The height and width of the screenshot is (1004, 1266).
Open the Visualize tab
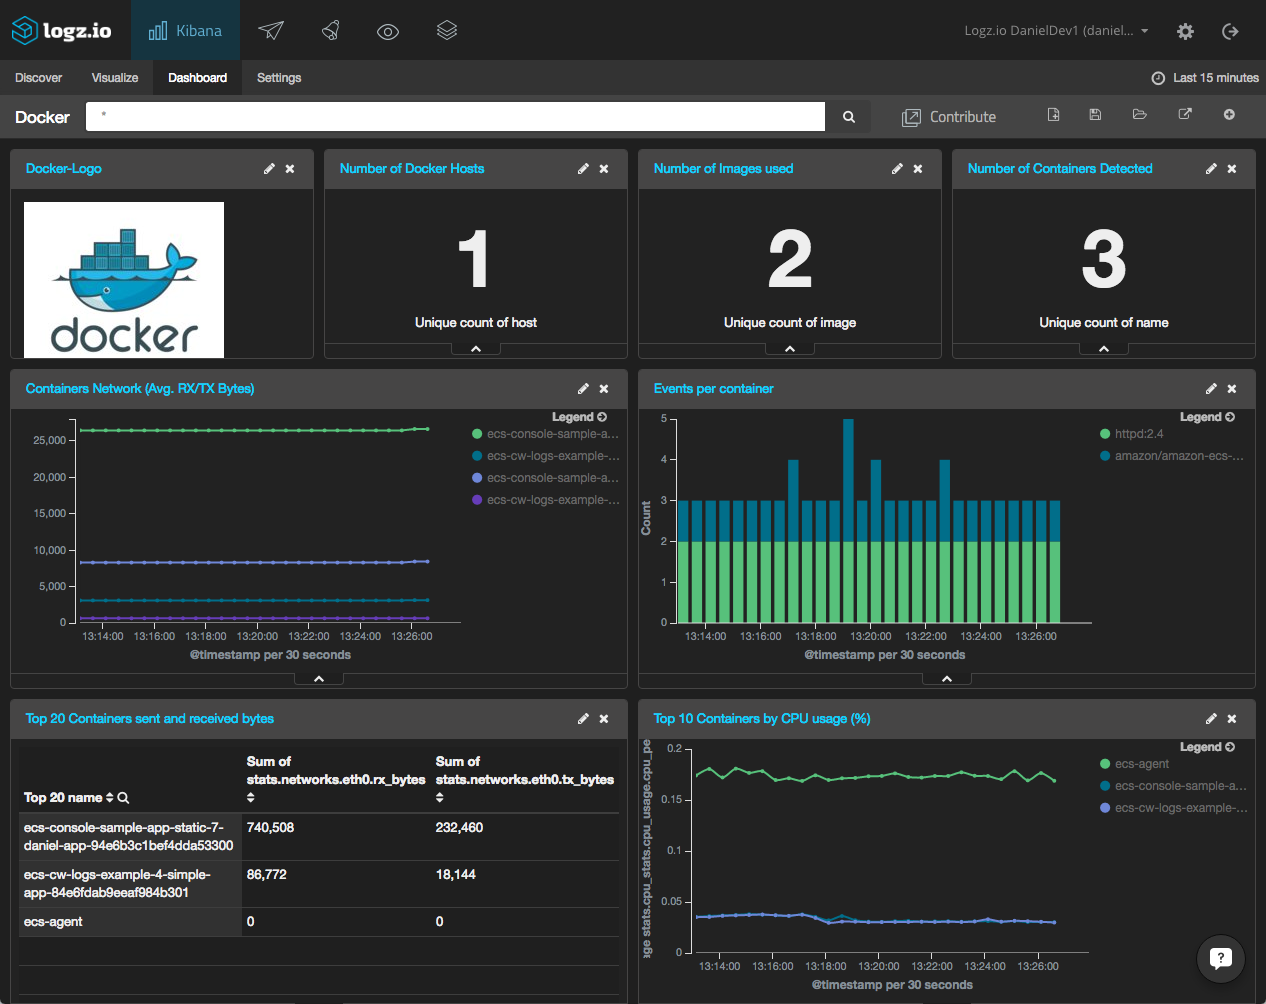point(115,78)
